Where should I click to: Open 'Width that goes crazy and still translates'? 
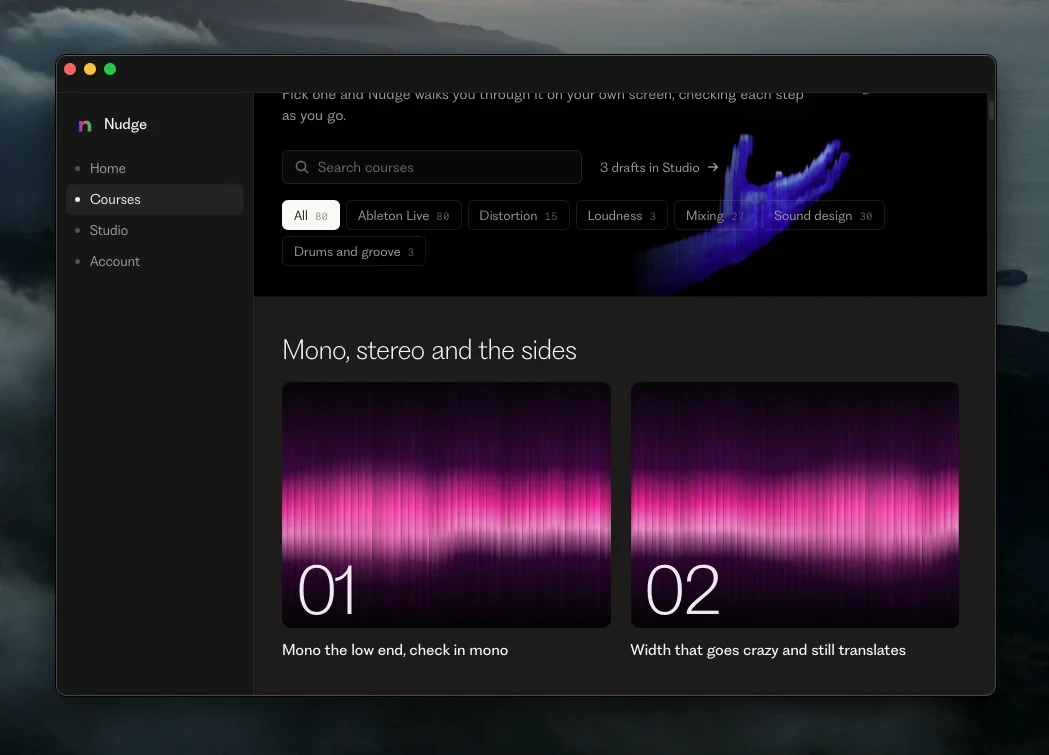pos(768,650)
